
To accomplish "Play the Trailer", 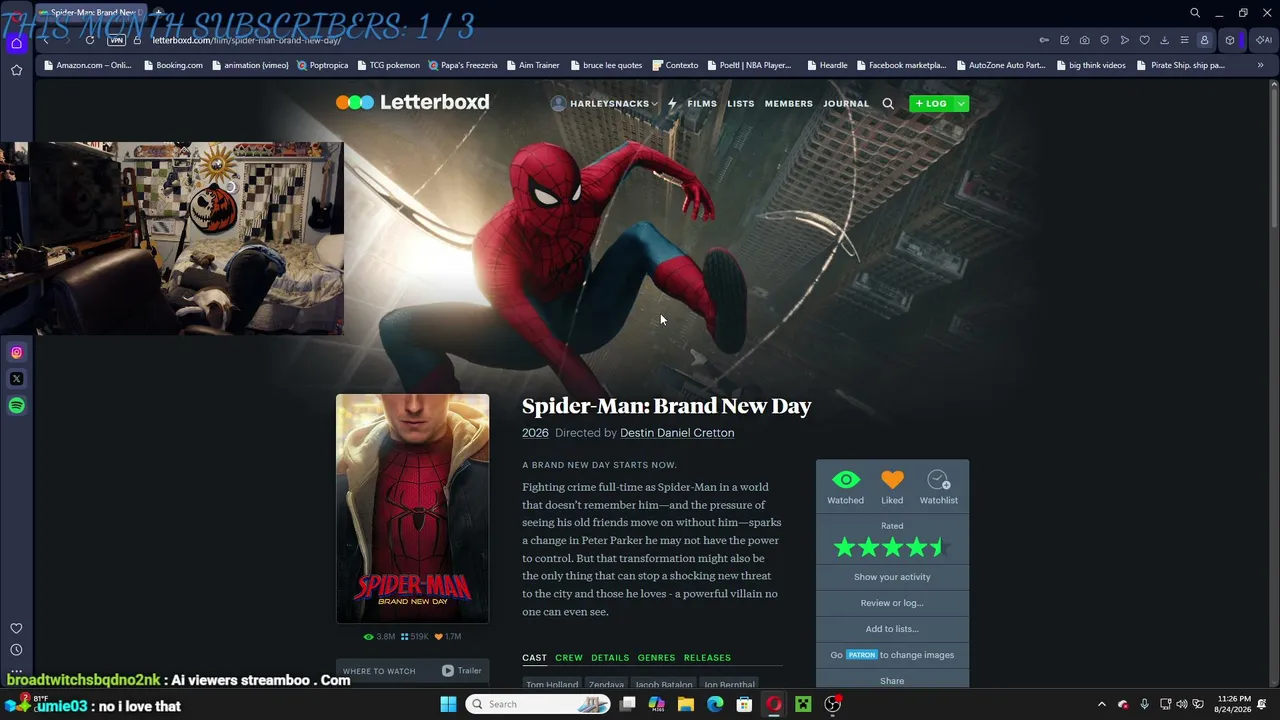I will click(462, 671).
